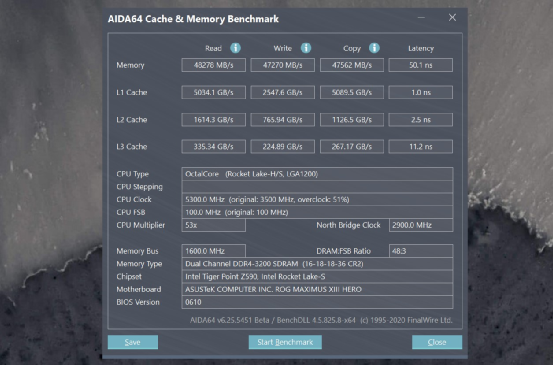The image size is (553, 365).
Task: Select the Memory Latency 50.1 ns field
Action: click(420, 65)
